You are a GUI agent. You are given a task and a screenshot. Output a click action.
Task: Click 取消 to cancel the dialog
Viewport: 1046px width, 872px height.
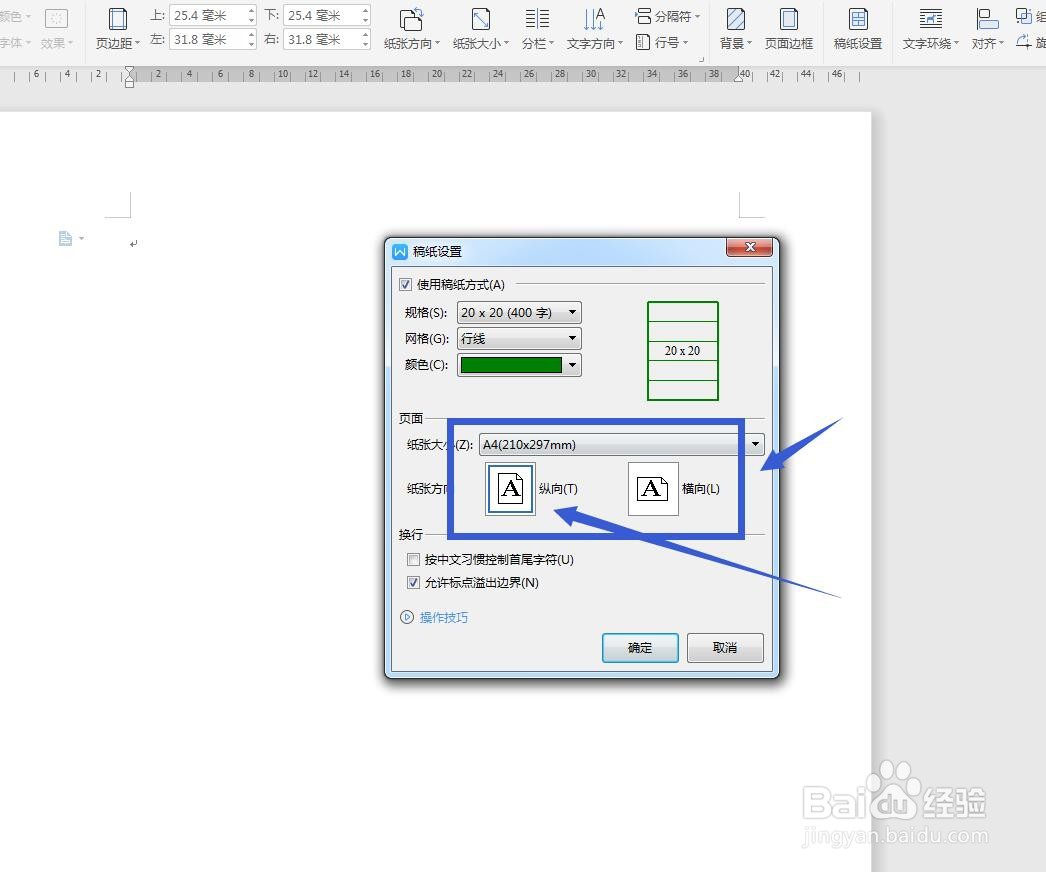[x=725, y=648]
